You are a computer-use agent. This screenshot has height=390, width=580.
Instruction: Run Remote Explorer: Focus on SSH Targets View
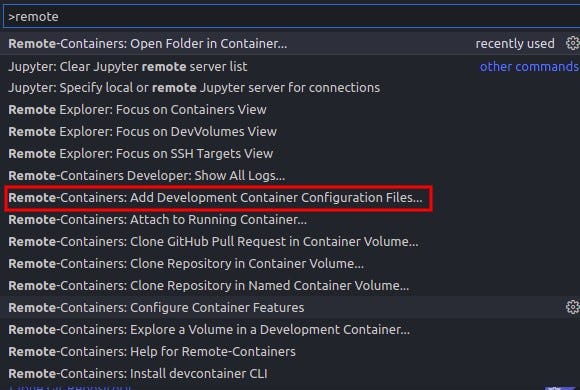[290, 154]
